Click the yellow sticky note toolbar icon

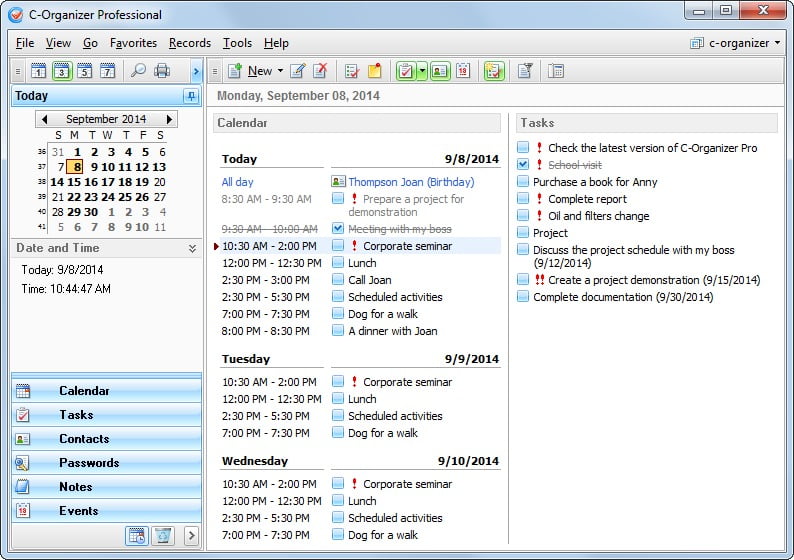point(375,71)
